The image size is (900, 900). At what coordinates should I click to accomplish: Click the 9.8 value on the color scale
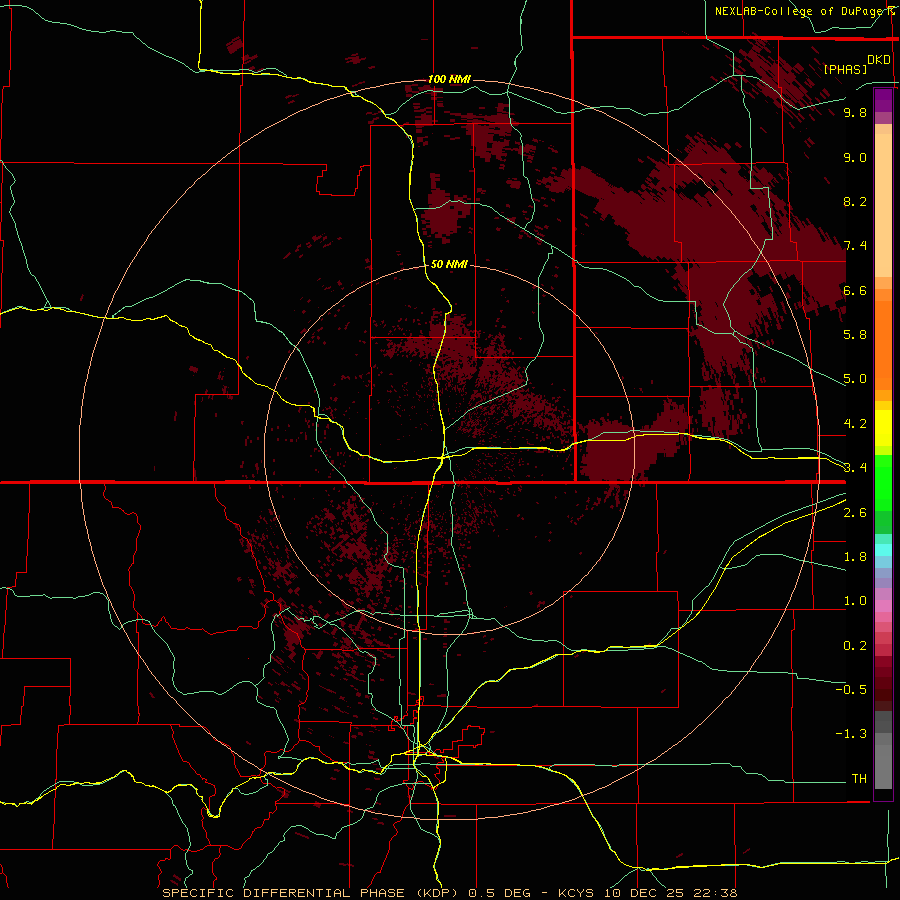[x=855, y=112]
